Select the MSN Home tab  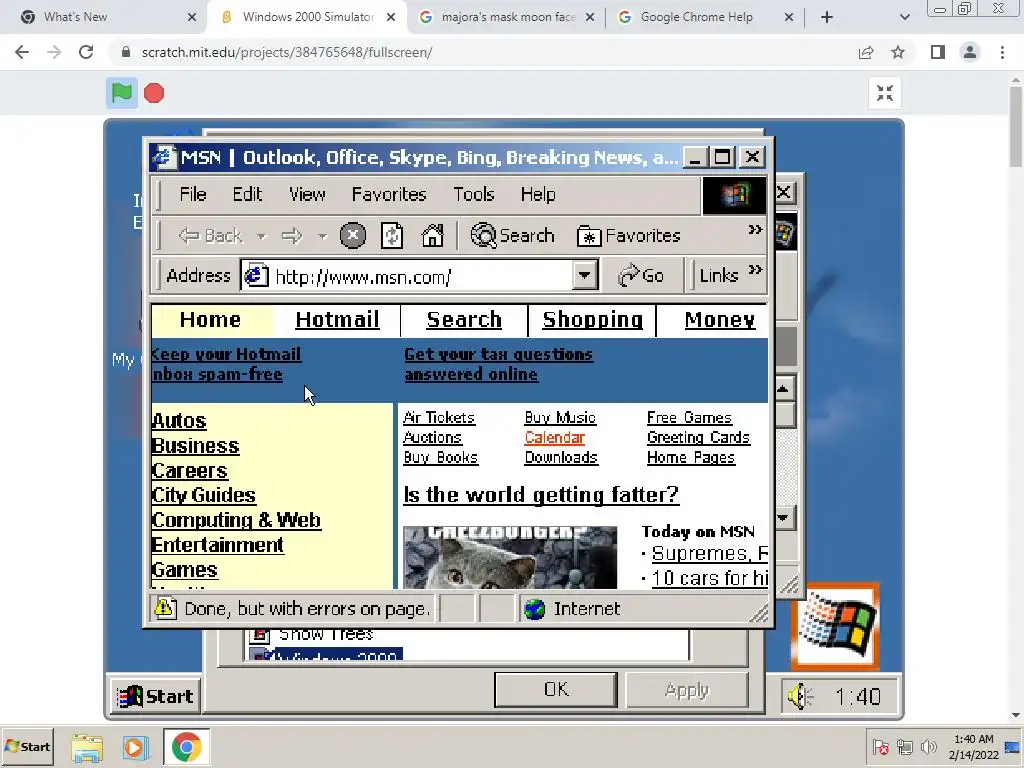tap(210, 320)
